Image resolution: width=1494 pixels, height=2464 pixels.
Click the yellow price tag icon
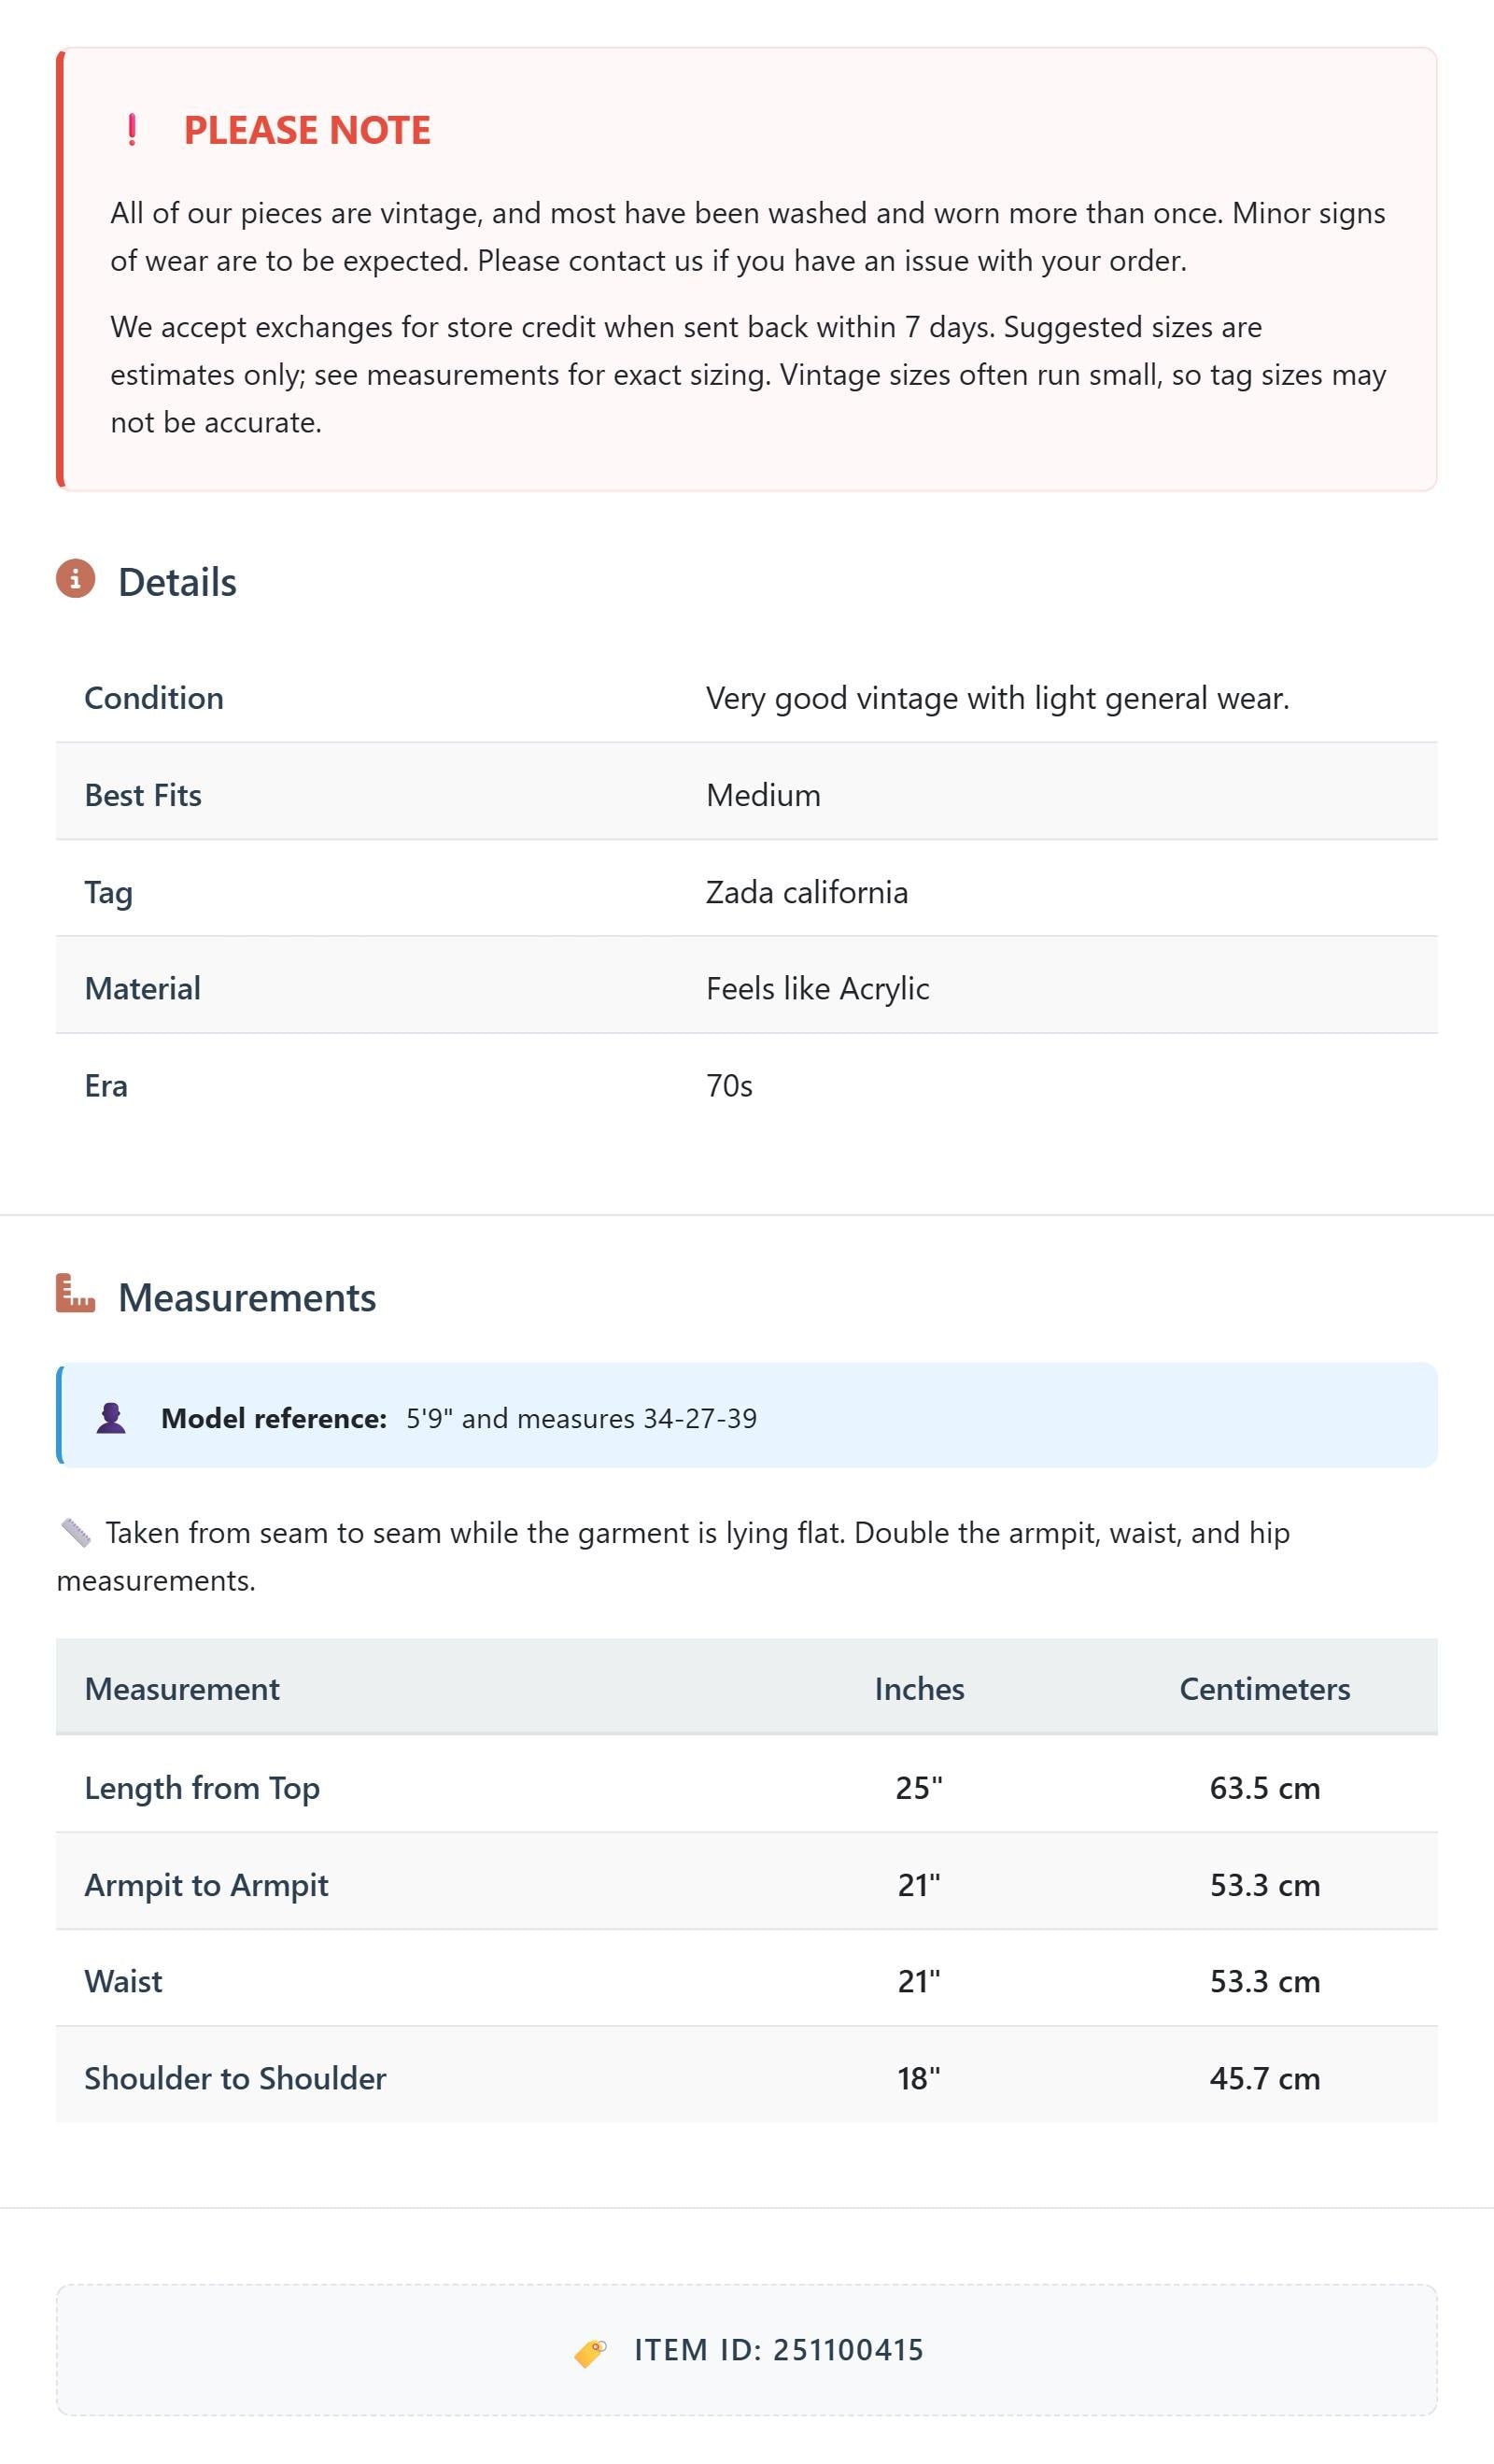pyautogui.click(x=590, y=2352)
